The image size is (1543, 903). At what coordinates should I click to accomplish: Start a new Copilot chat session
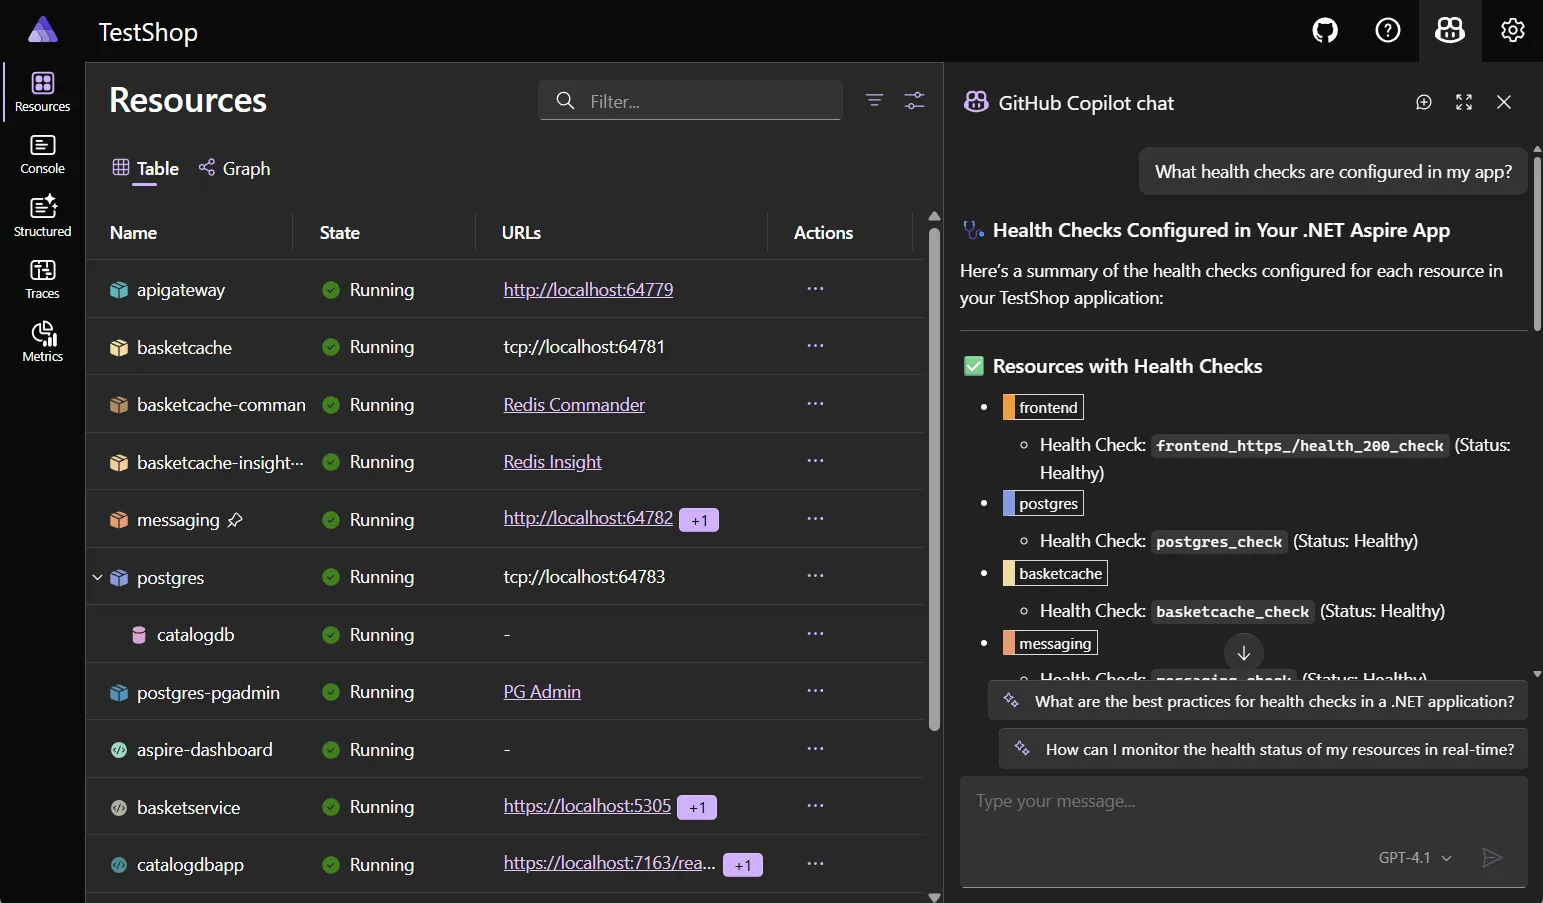click(x=1422, y=102)
